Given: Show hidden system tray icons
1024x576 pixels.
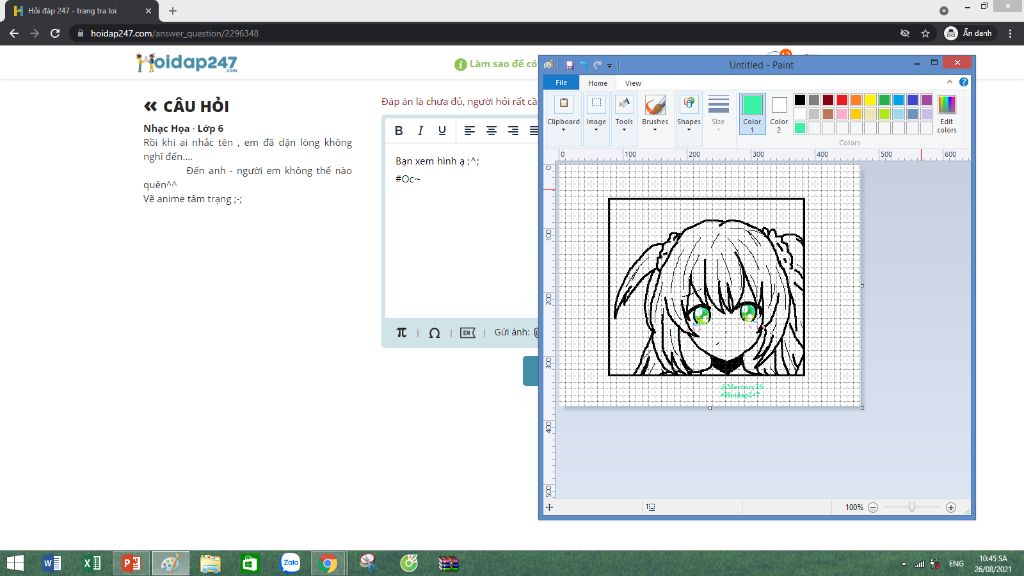Looking at the screenshot, I should [904, 564].
